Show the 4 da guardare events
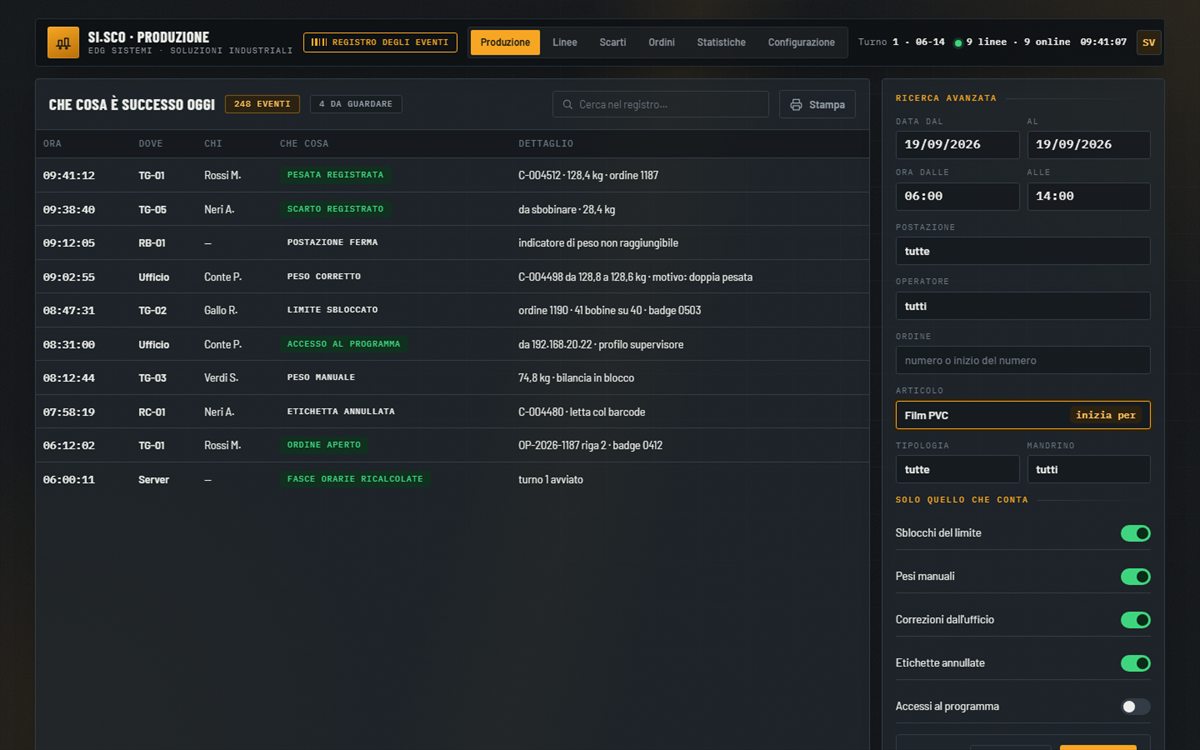Viewport: 1200px width, 750px height. tap(356, 104)
